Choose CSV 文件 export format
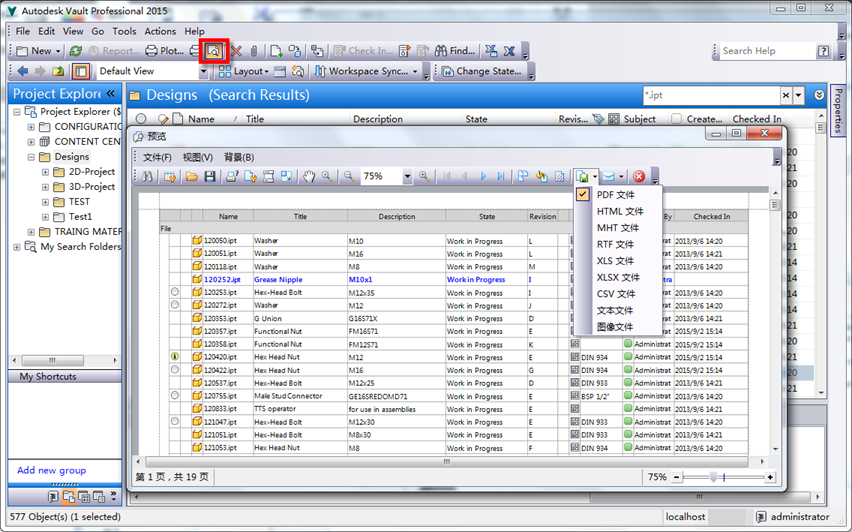The height and width of the screenshot is (532, 852). pos(618,294)
